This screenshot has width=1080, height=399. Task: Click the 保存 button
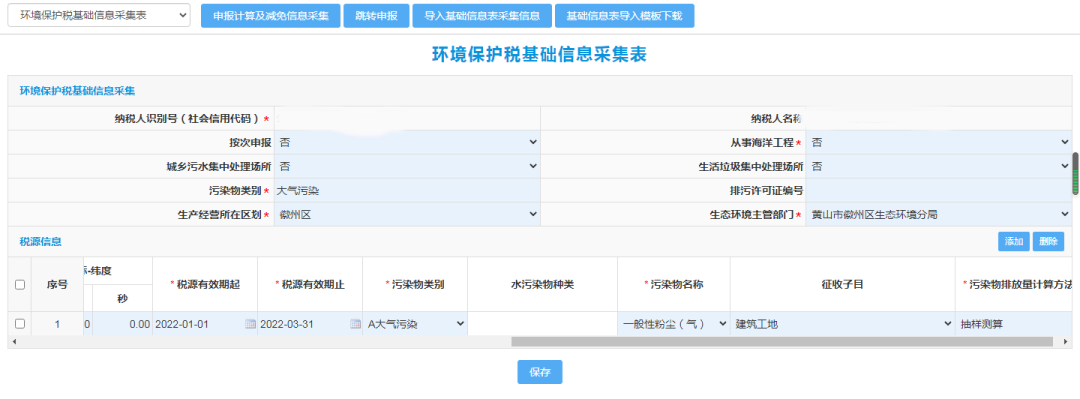pos(540,372)
